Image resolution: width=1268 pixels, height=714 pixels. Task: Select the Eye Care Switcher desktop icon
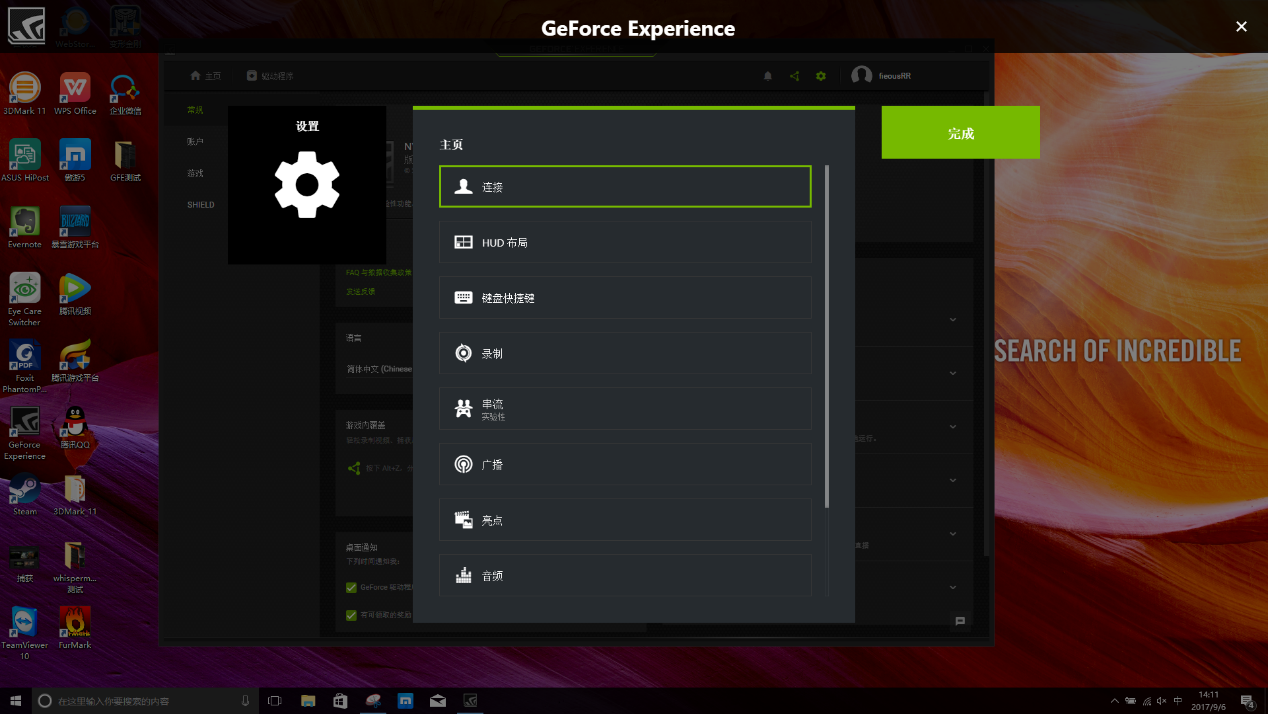(25, 299)
